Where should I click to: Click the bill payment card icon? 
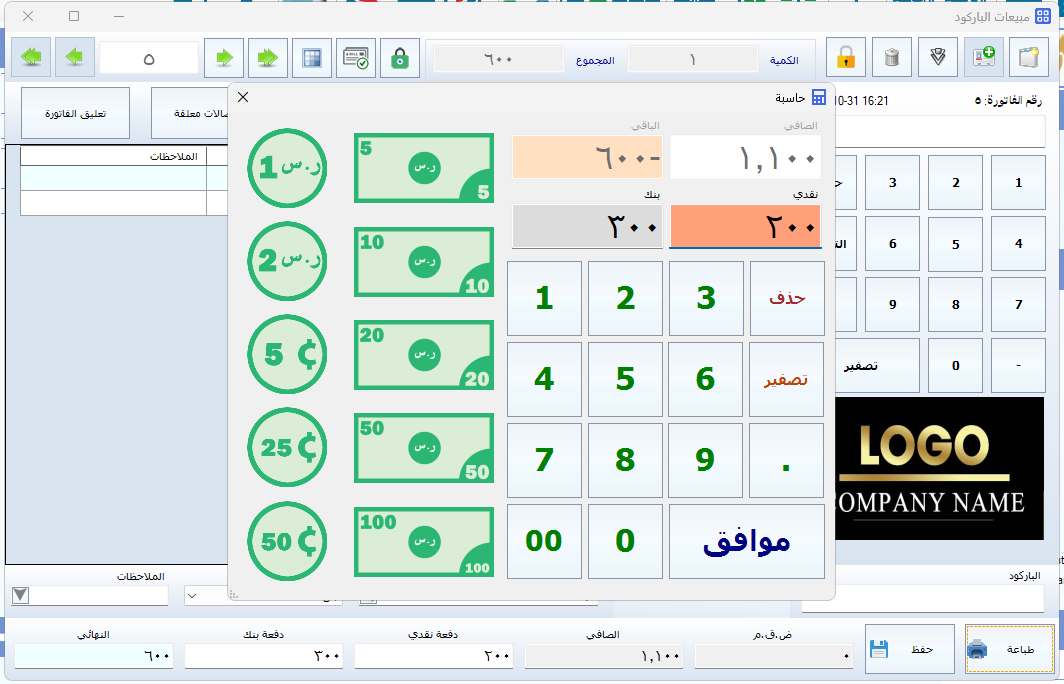pyautogui.click(x=355, y=58)
